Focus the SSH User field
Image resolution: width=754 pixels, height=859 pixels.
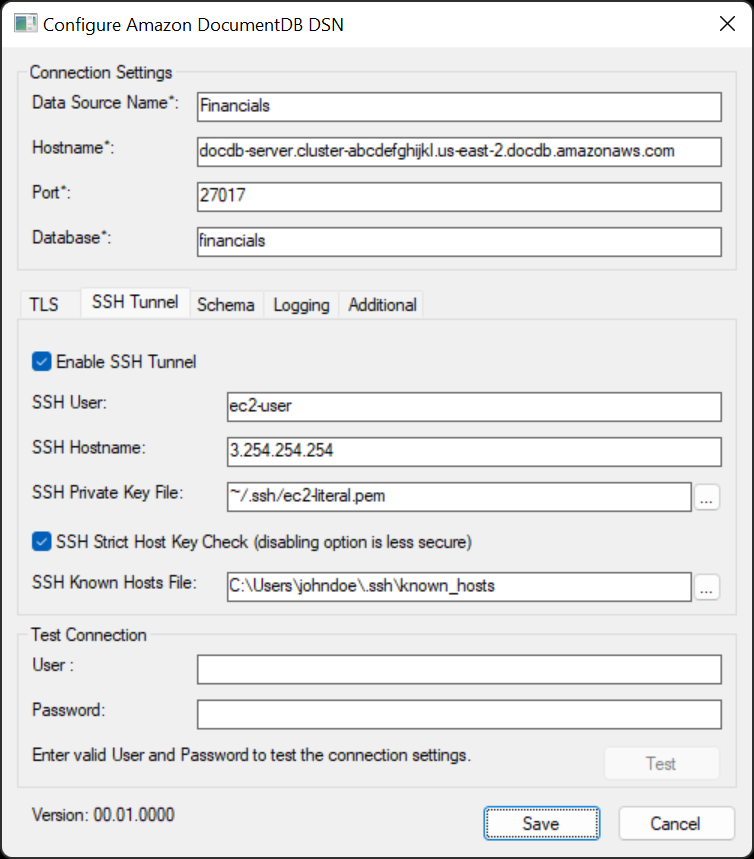(x=474, y=407)
